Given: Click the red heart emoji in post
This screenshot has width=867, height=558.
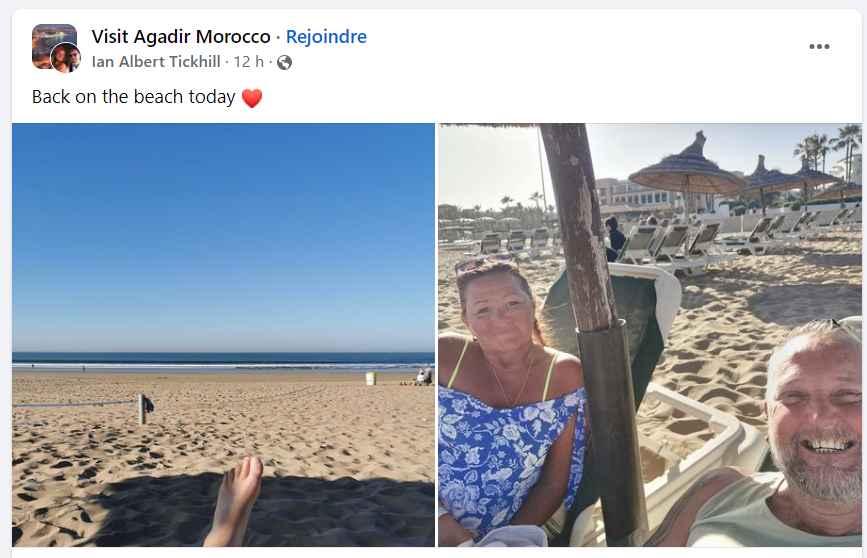Looking at the screenshot, I should pyautogui.click(x=251, y=98).
